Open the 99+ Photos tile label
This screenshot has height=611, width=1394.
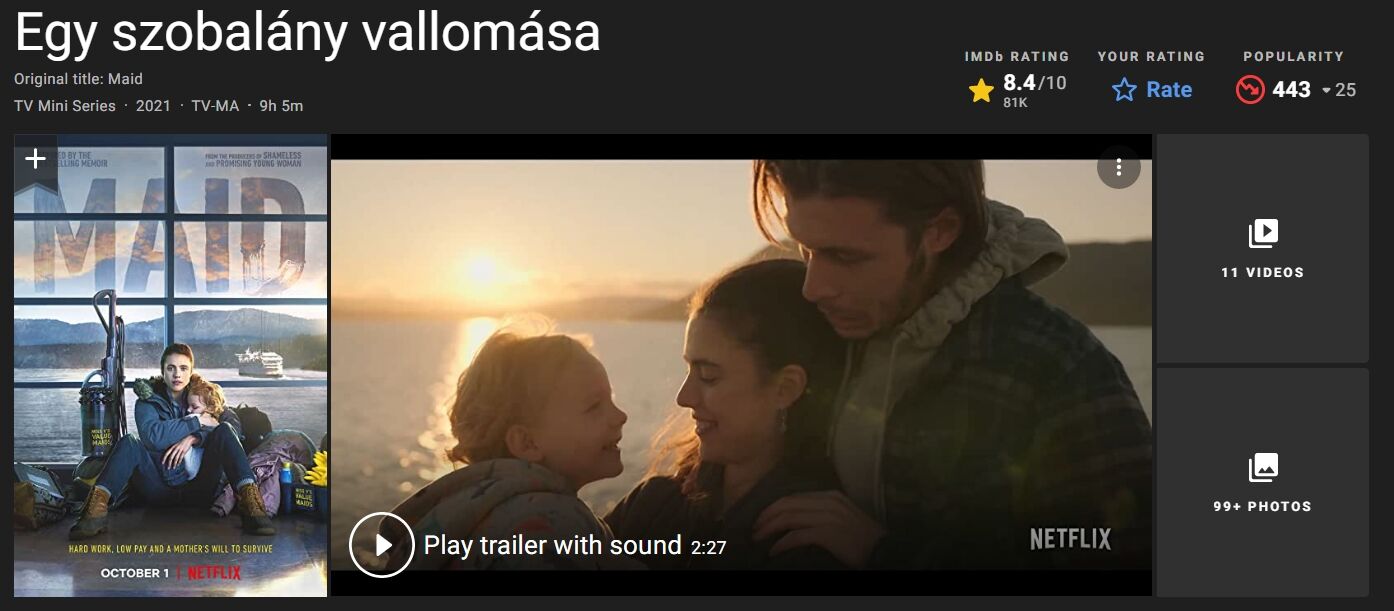point(1263,507)
